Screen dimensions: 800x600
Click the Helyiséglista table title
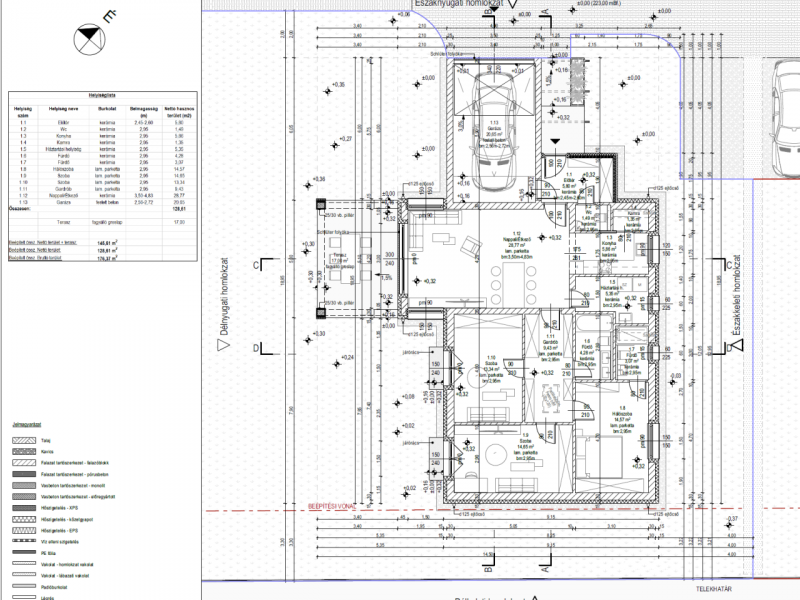click(x=103, y=95)
